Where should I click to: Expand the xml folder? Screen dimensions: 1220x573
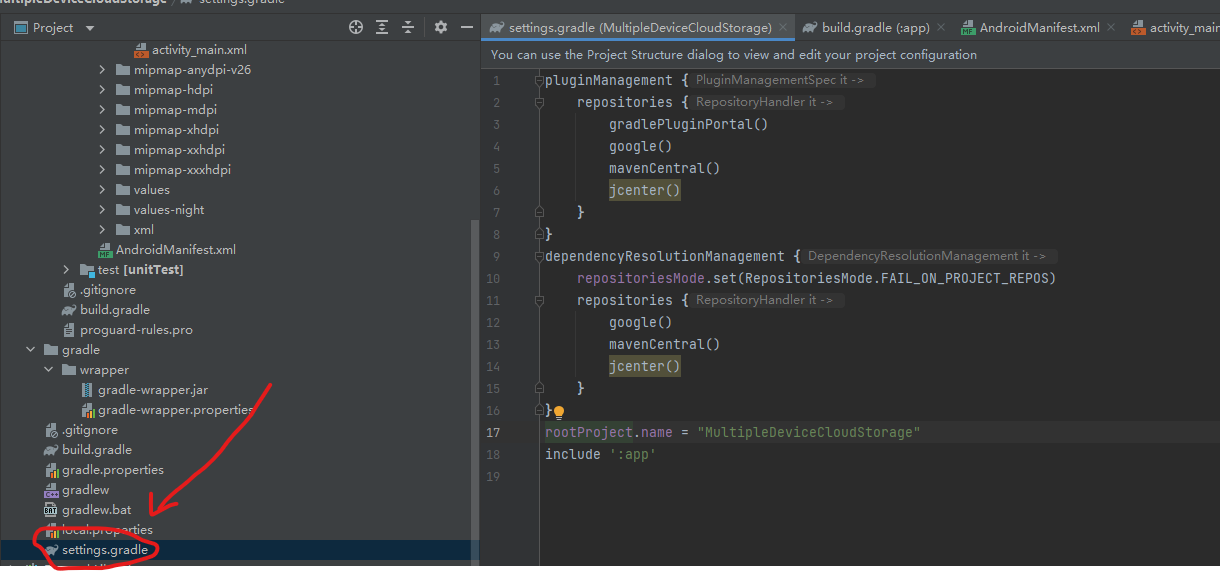102,230
